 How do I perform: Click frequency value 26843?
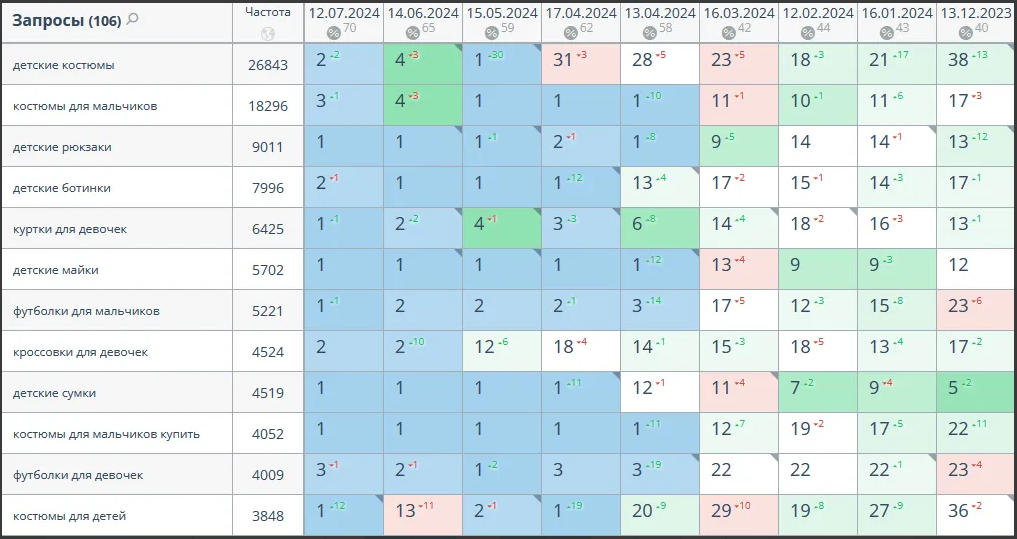pyautogui.click(x=267, y=65)
